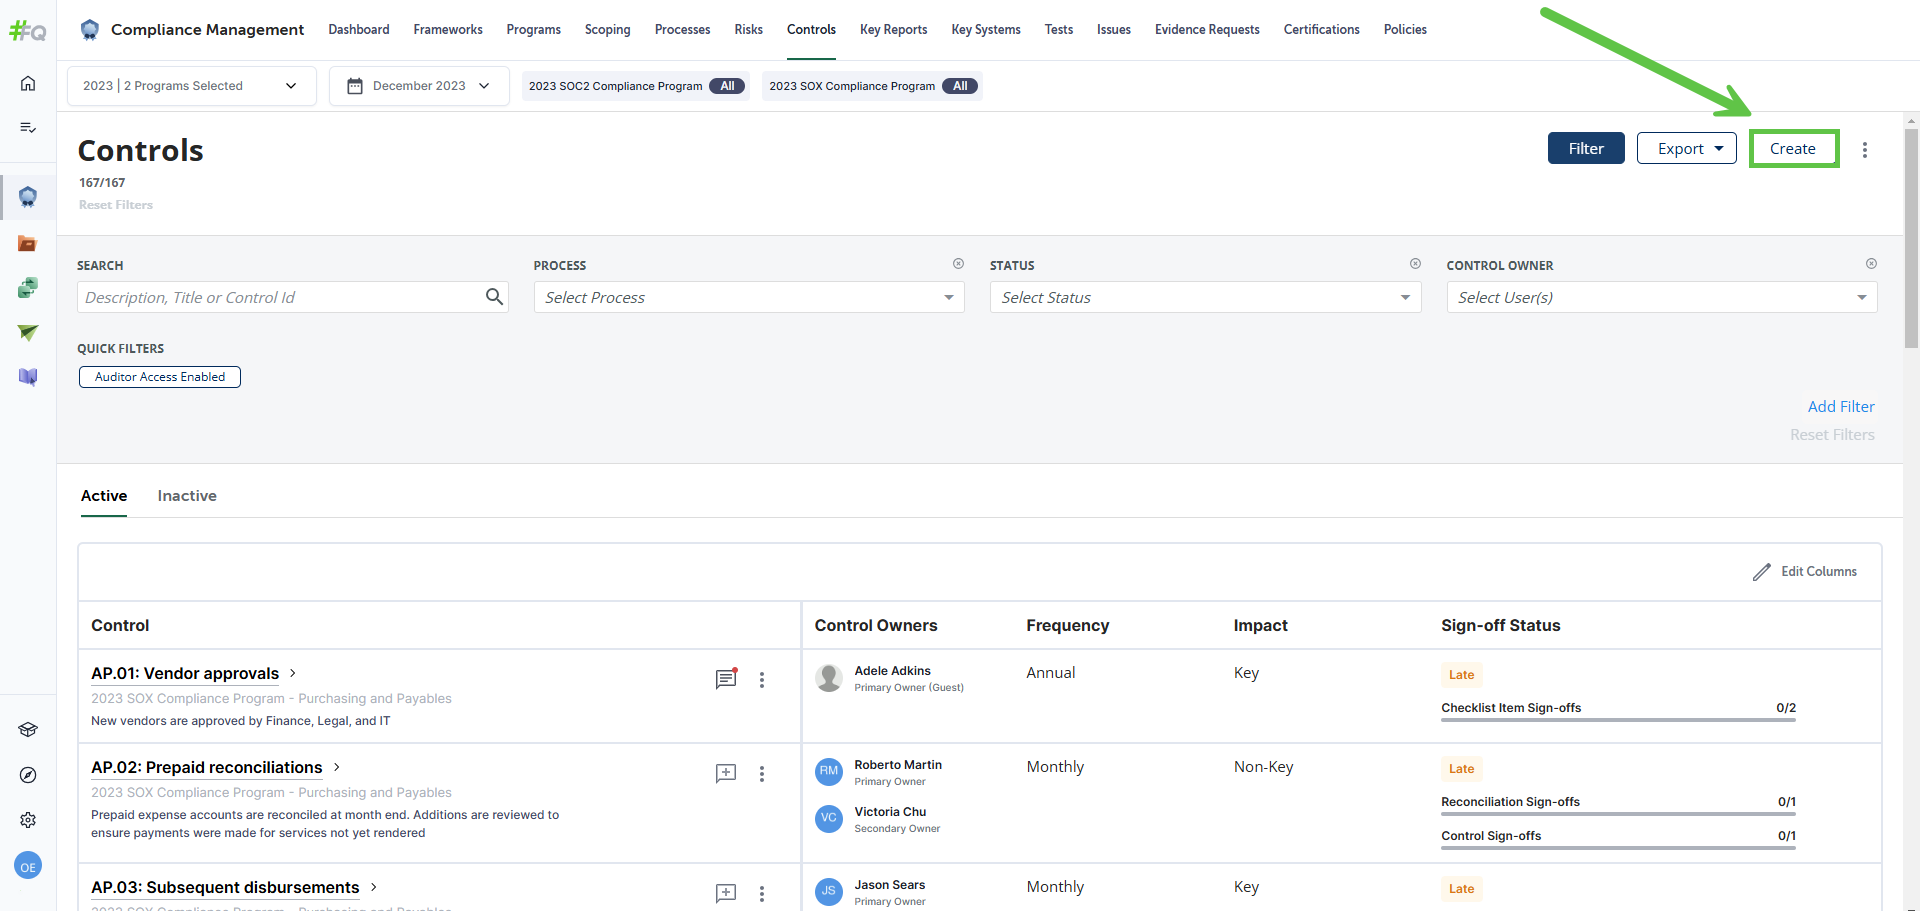Image resolution: width=1920 pixels, height=911 pixels.
Task: Switch to the Inactive tab
Action: [187, 496]
